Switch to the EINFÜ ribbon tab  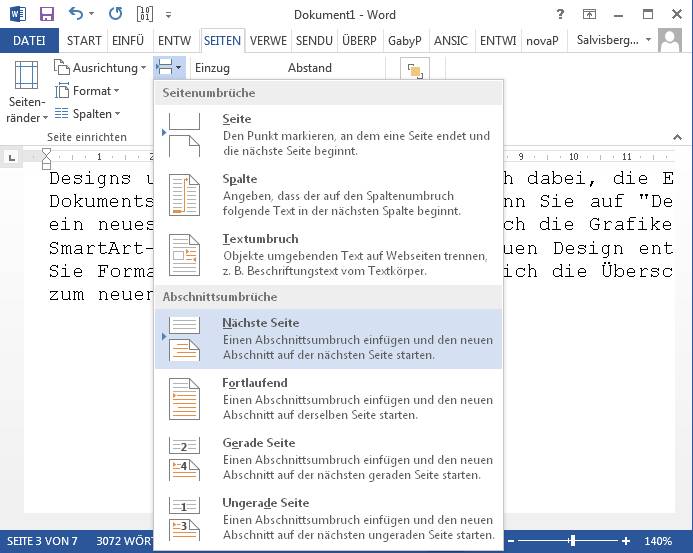click(128, 41)
